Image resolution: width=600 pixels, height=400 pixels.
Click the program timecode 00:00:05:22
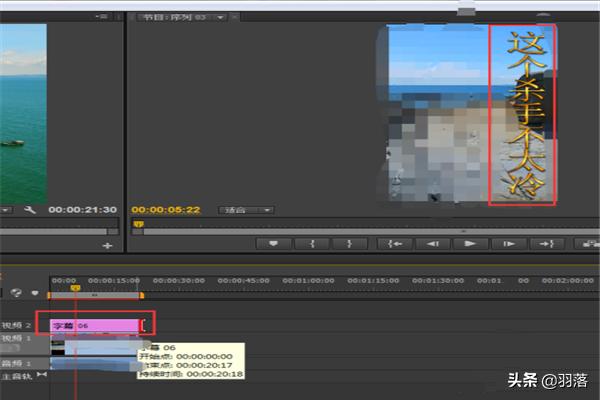tap(166, 210)
